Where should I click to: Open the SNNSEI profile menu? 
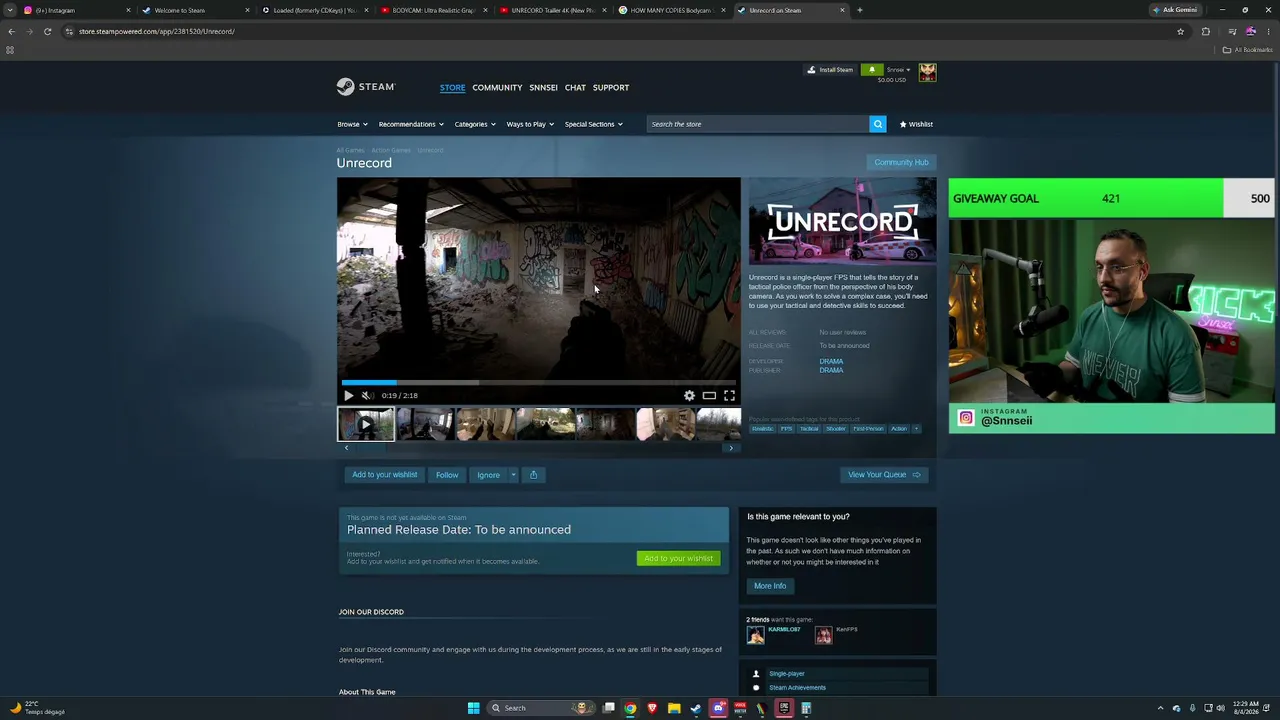pos(543,88)
